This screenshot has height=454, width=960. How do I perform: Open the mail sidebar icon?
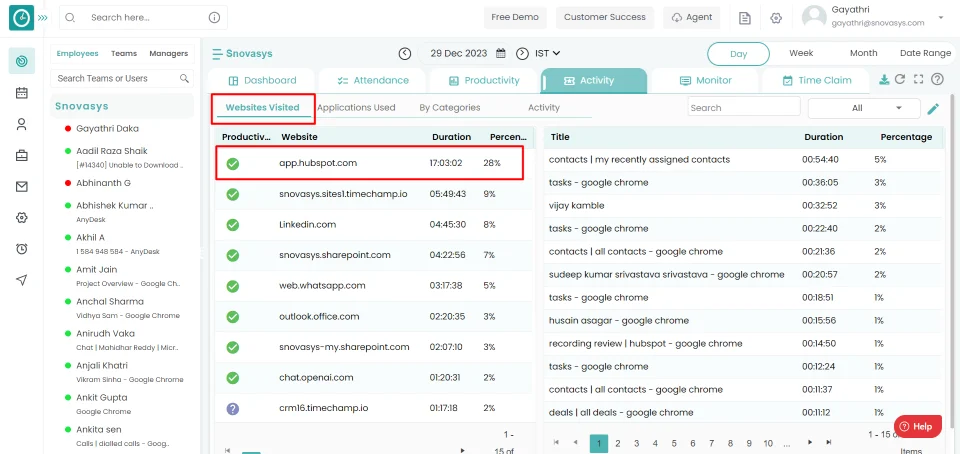21,187
